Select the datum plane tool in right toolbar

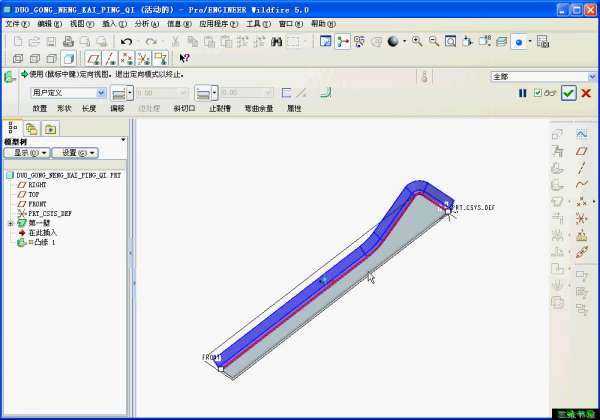[581, 150]
